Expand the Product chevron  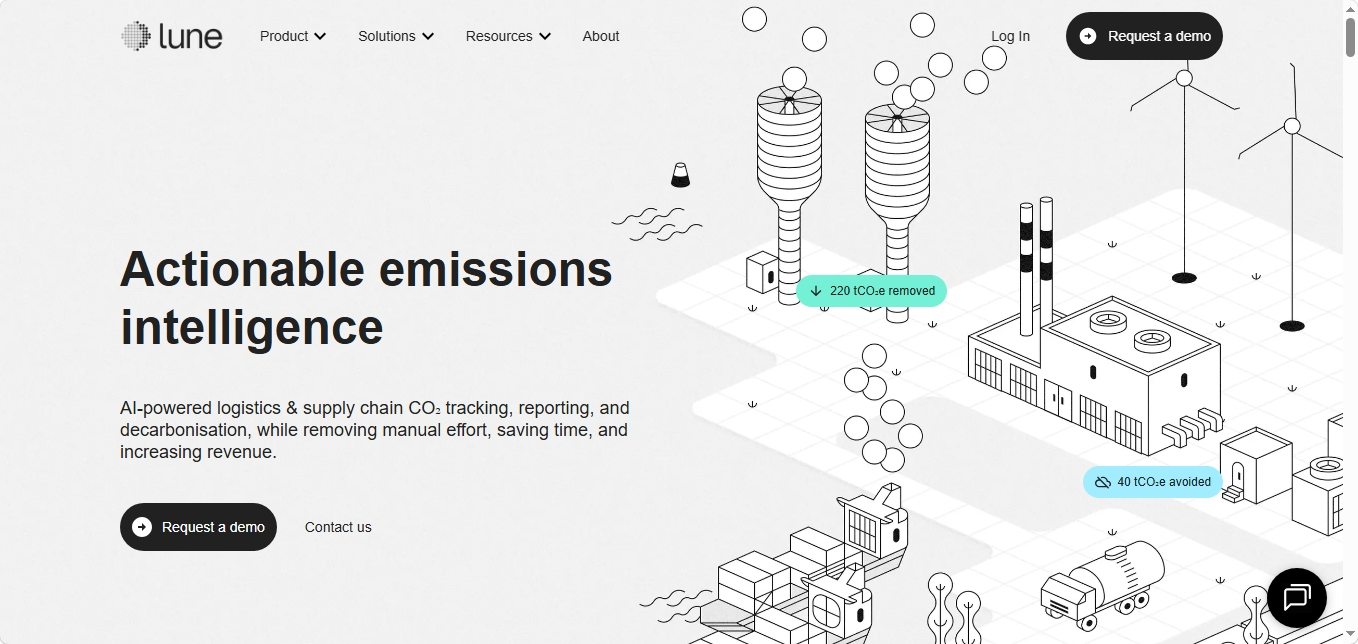pos(320,36)
